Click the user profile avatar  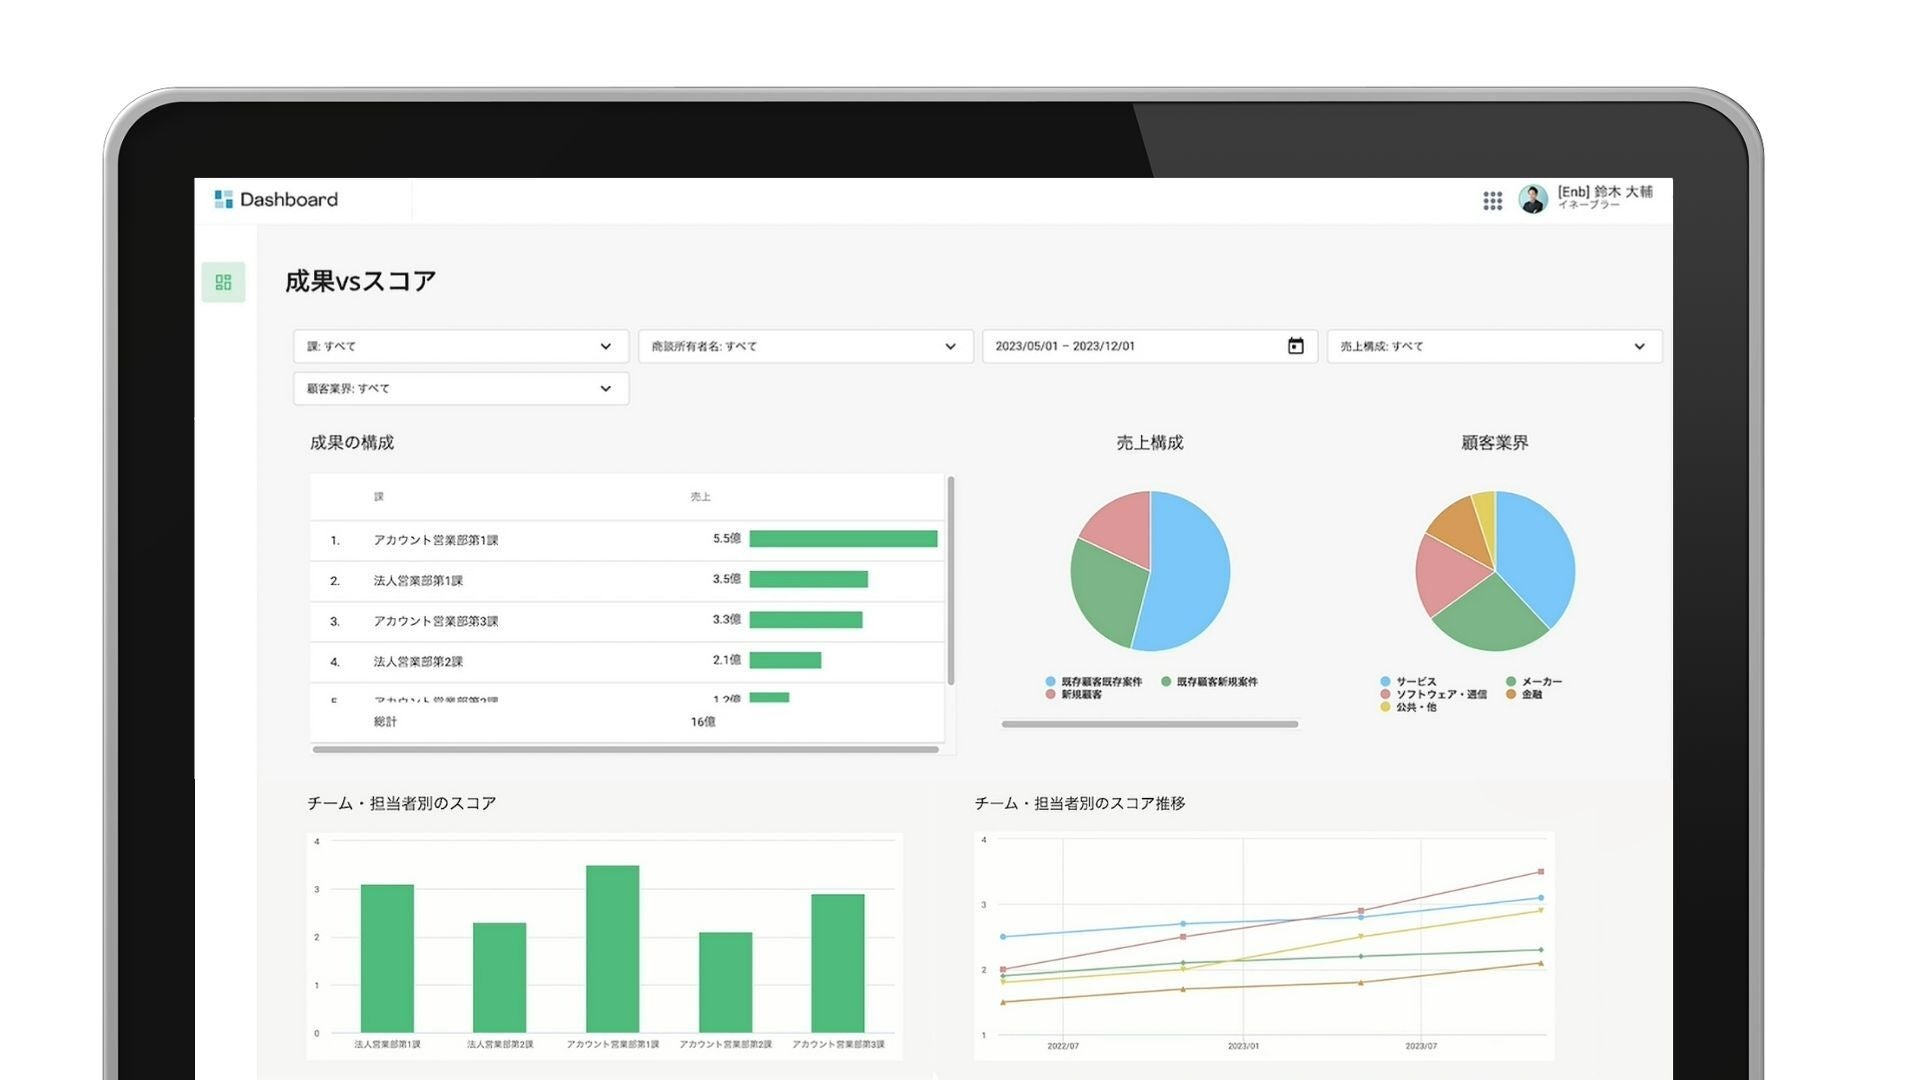pos(1532,199)
